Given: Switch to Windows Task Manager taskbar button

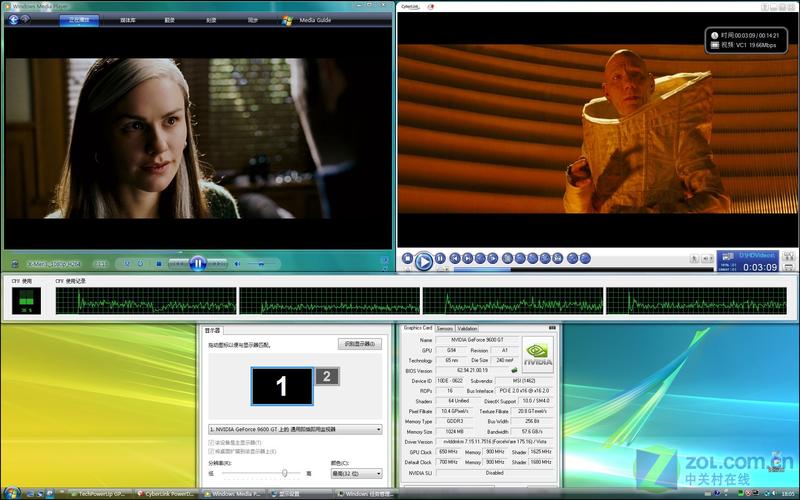Looking at the screenshot, I should coord(366,494).
